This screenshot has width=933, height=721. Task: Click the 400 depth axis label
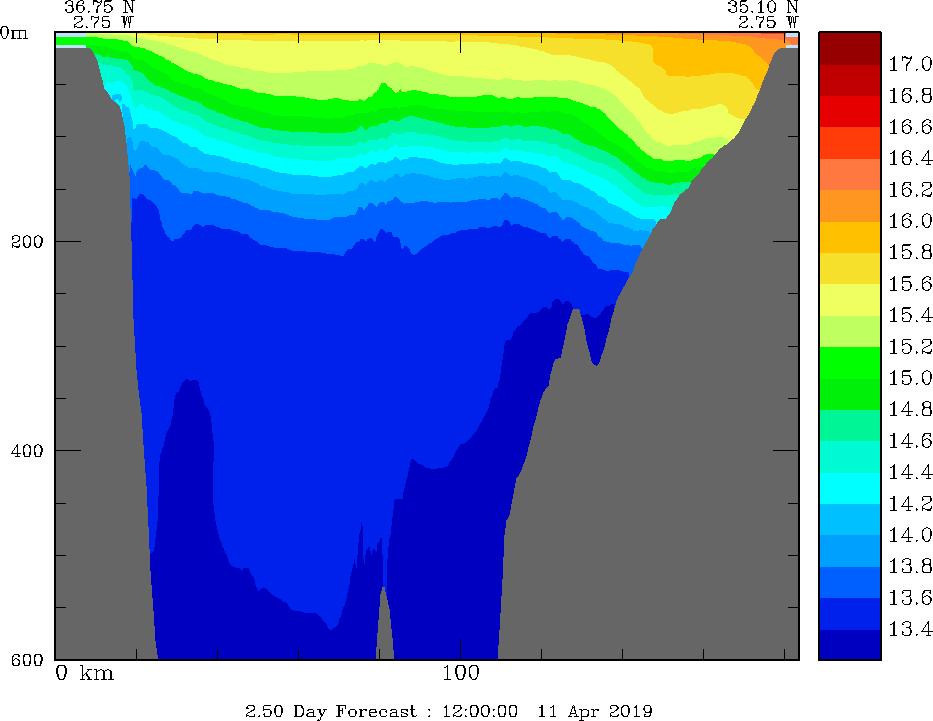27,450
